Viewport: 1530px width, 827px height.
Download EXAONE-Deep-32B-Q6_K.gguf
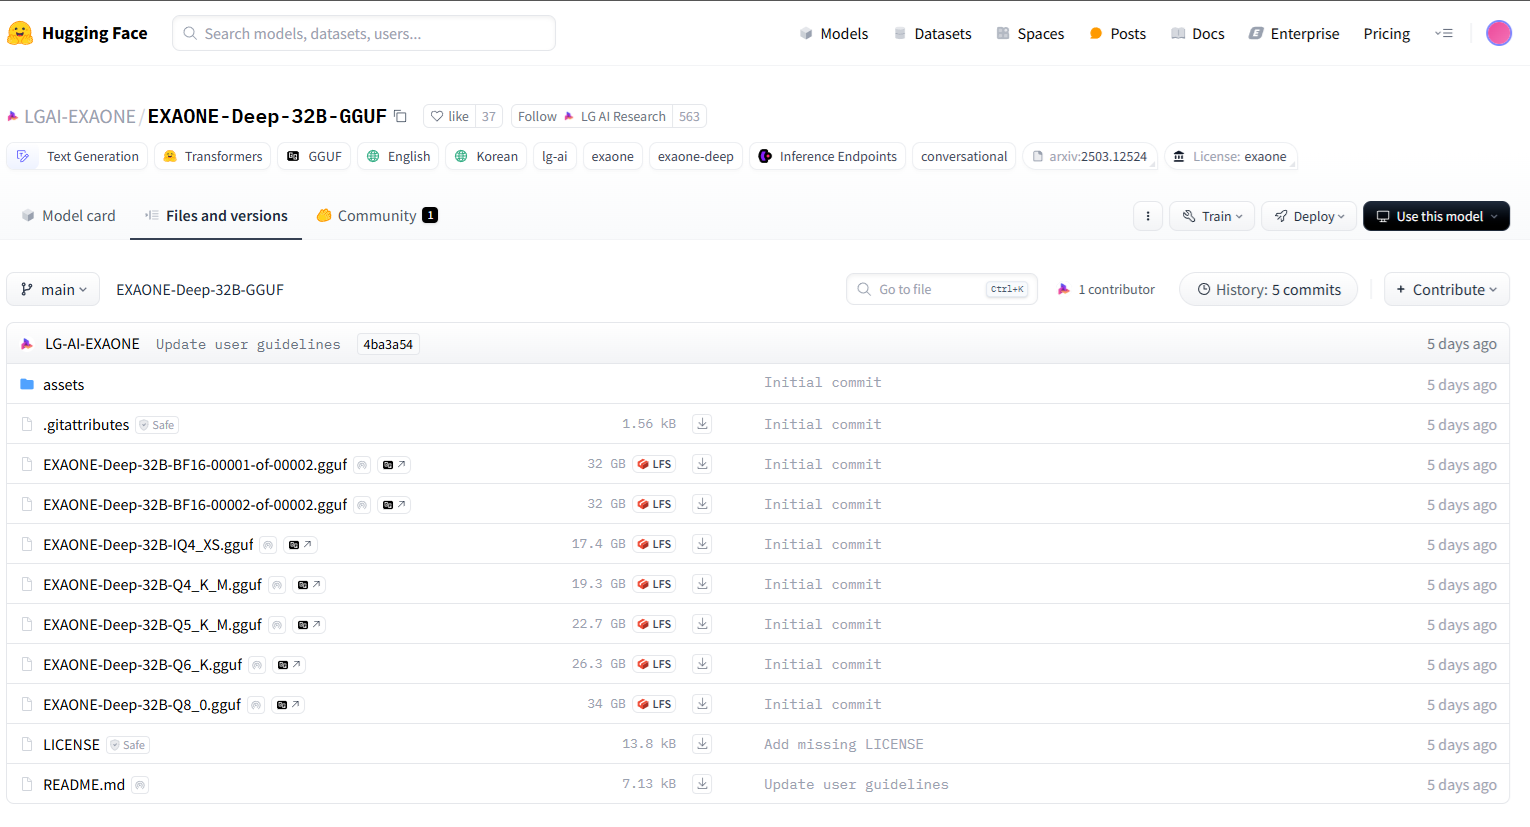[703, 664]
